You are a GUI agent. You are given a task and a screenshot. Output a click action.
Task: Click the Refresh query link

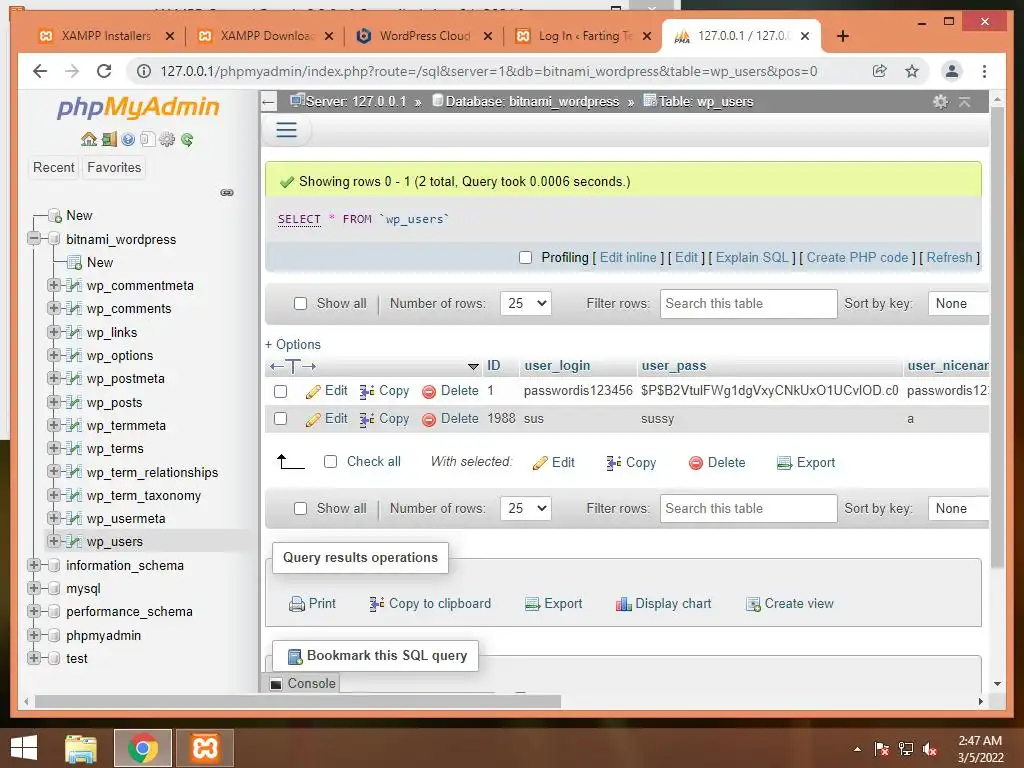click(x=950, y=257)
